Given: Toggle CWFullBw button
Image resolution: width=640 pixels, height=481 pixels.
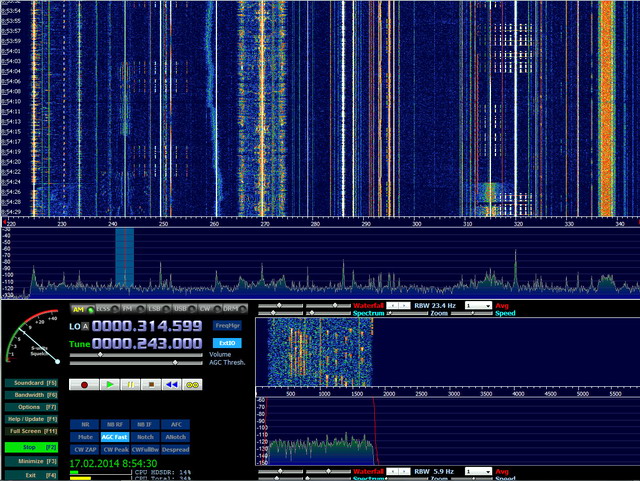Looking at the screenshot, I should [x=145, y=450].
